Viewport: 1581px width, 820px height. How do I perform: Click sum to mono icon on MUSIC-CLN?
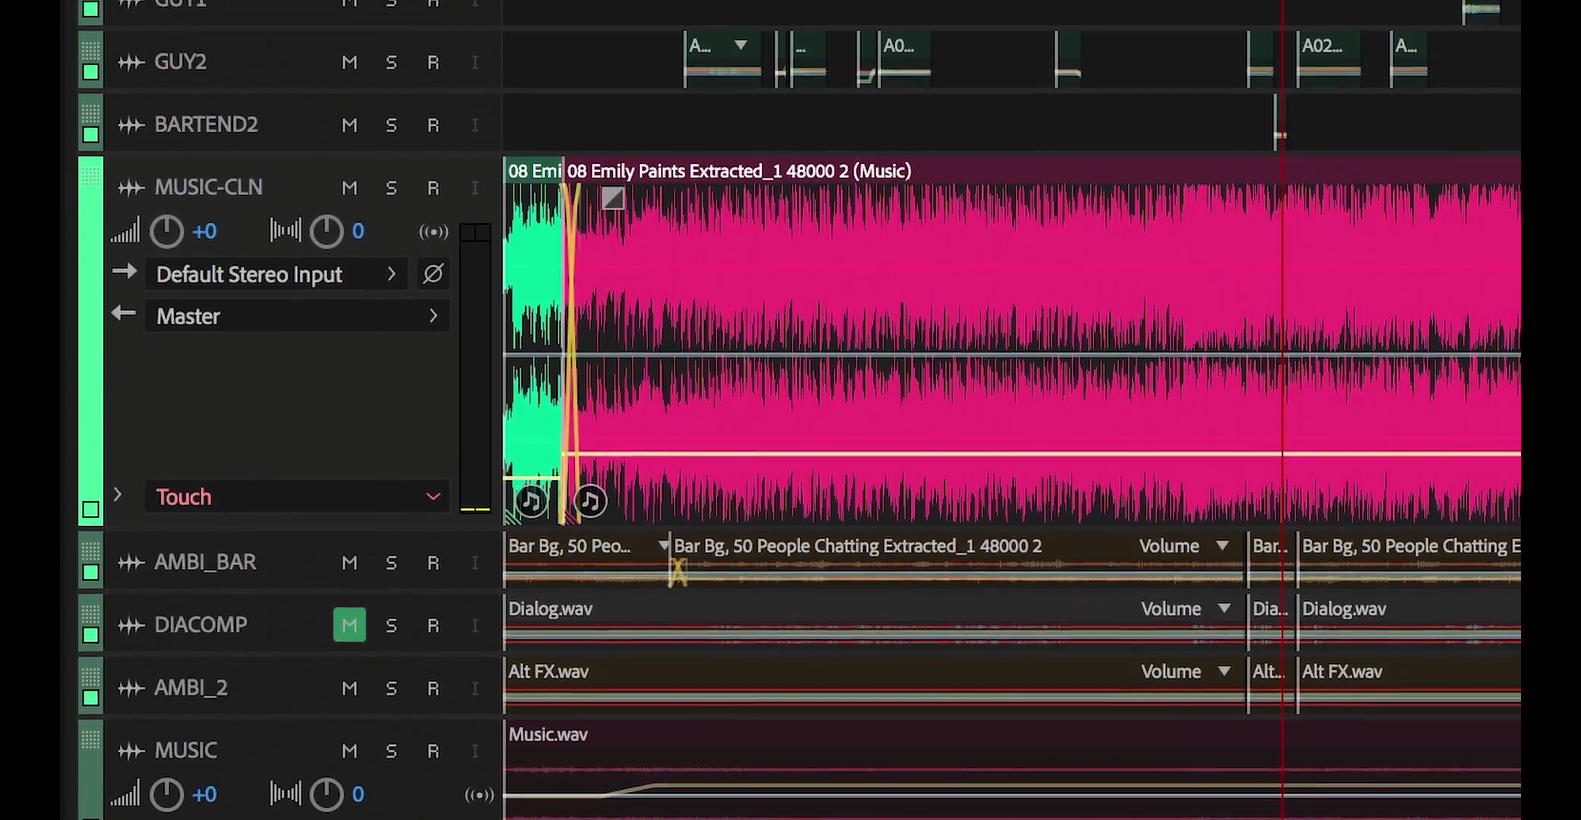tap(433, 232)
